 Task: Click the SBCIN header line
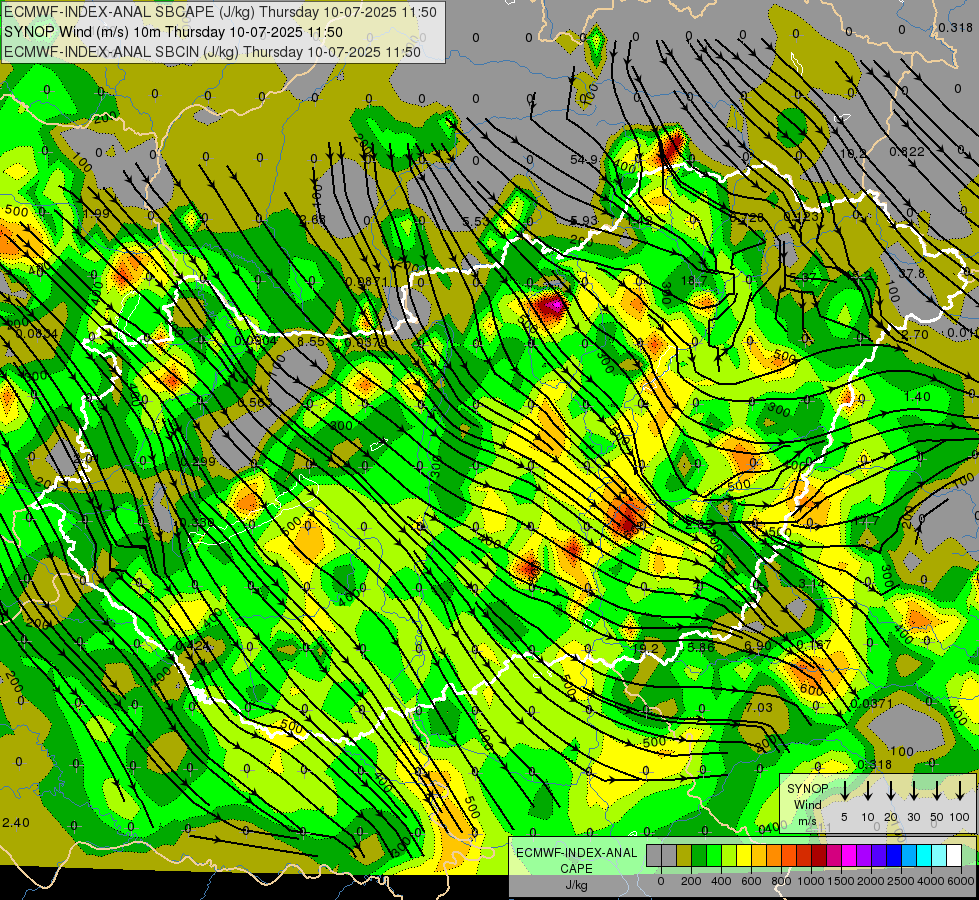click(x=212, y=52)
